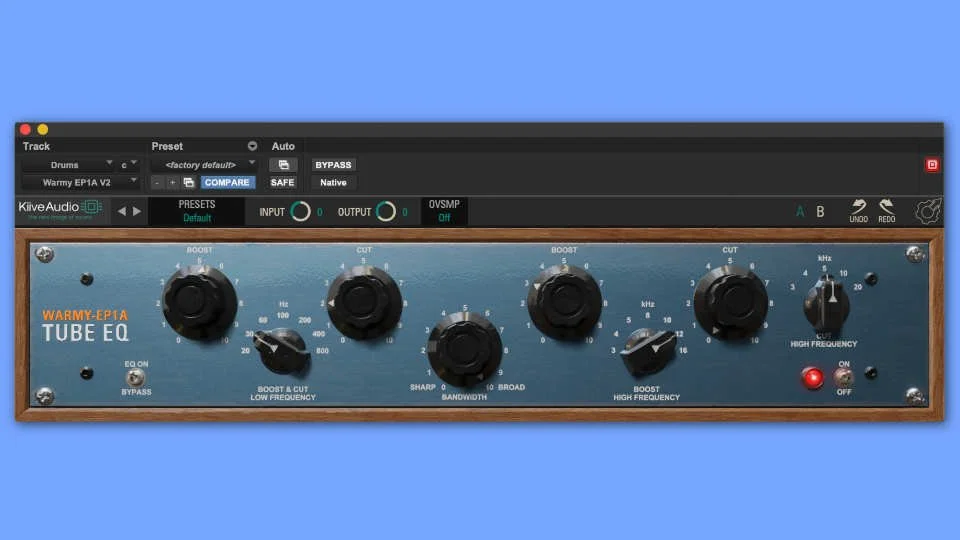The height and width of the screenshot is (540, 960).
Task: Click the minus preset button
Action: pyautogui.click(x=157, y=182)
